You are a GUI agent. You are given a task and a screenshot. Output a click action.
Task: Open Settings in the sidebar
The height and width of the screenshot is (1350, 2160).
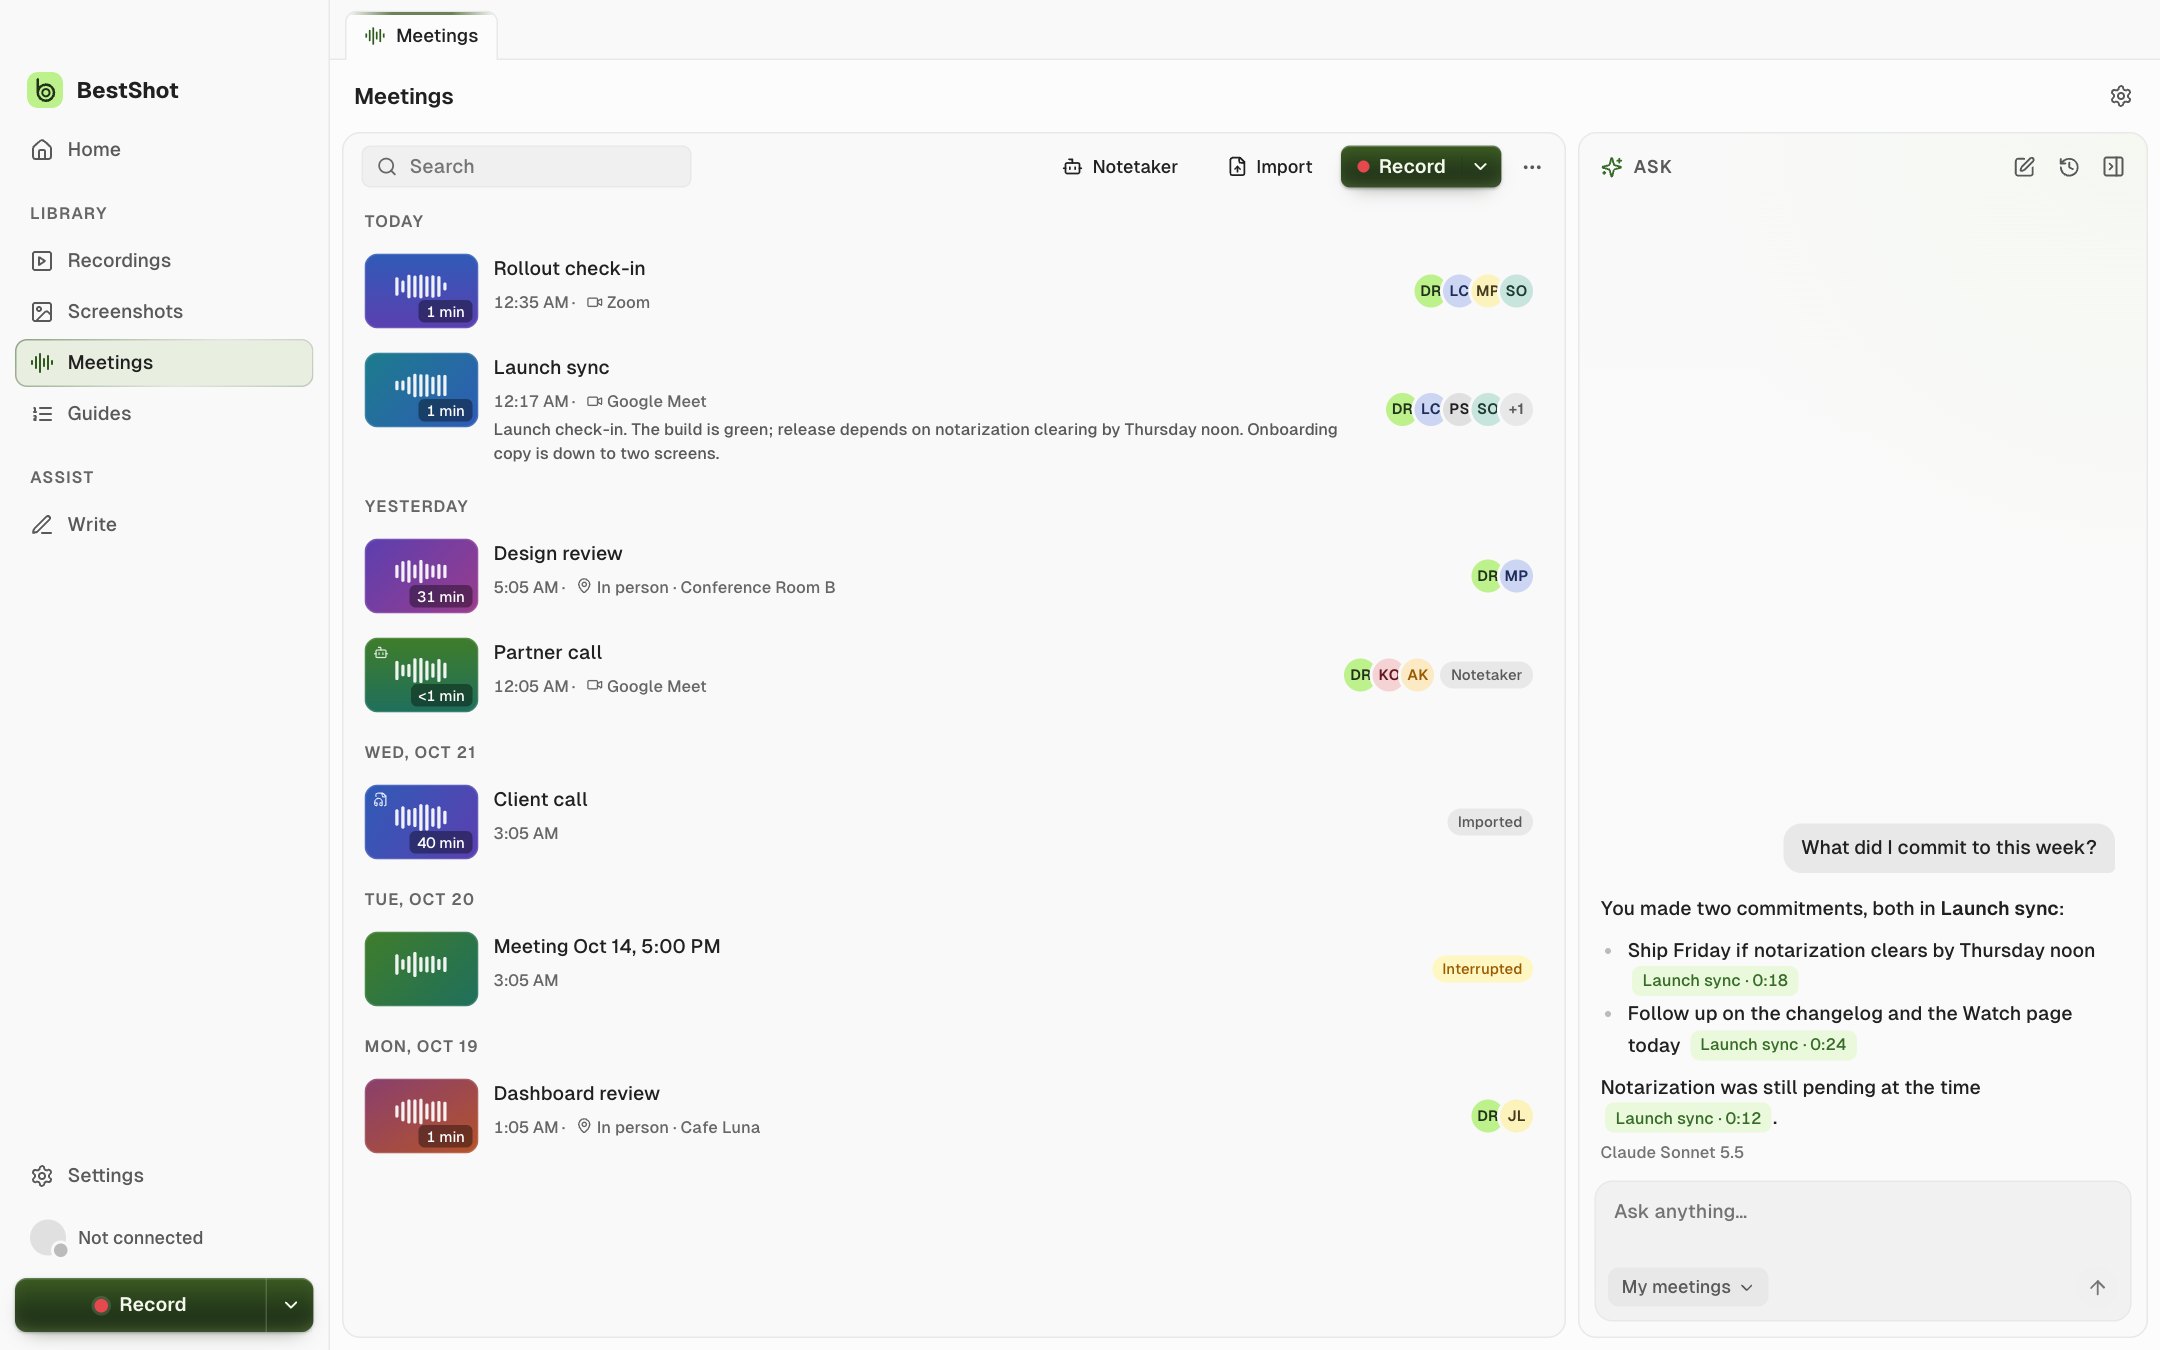tap(164, 1175)
